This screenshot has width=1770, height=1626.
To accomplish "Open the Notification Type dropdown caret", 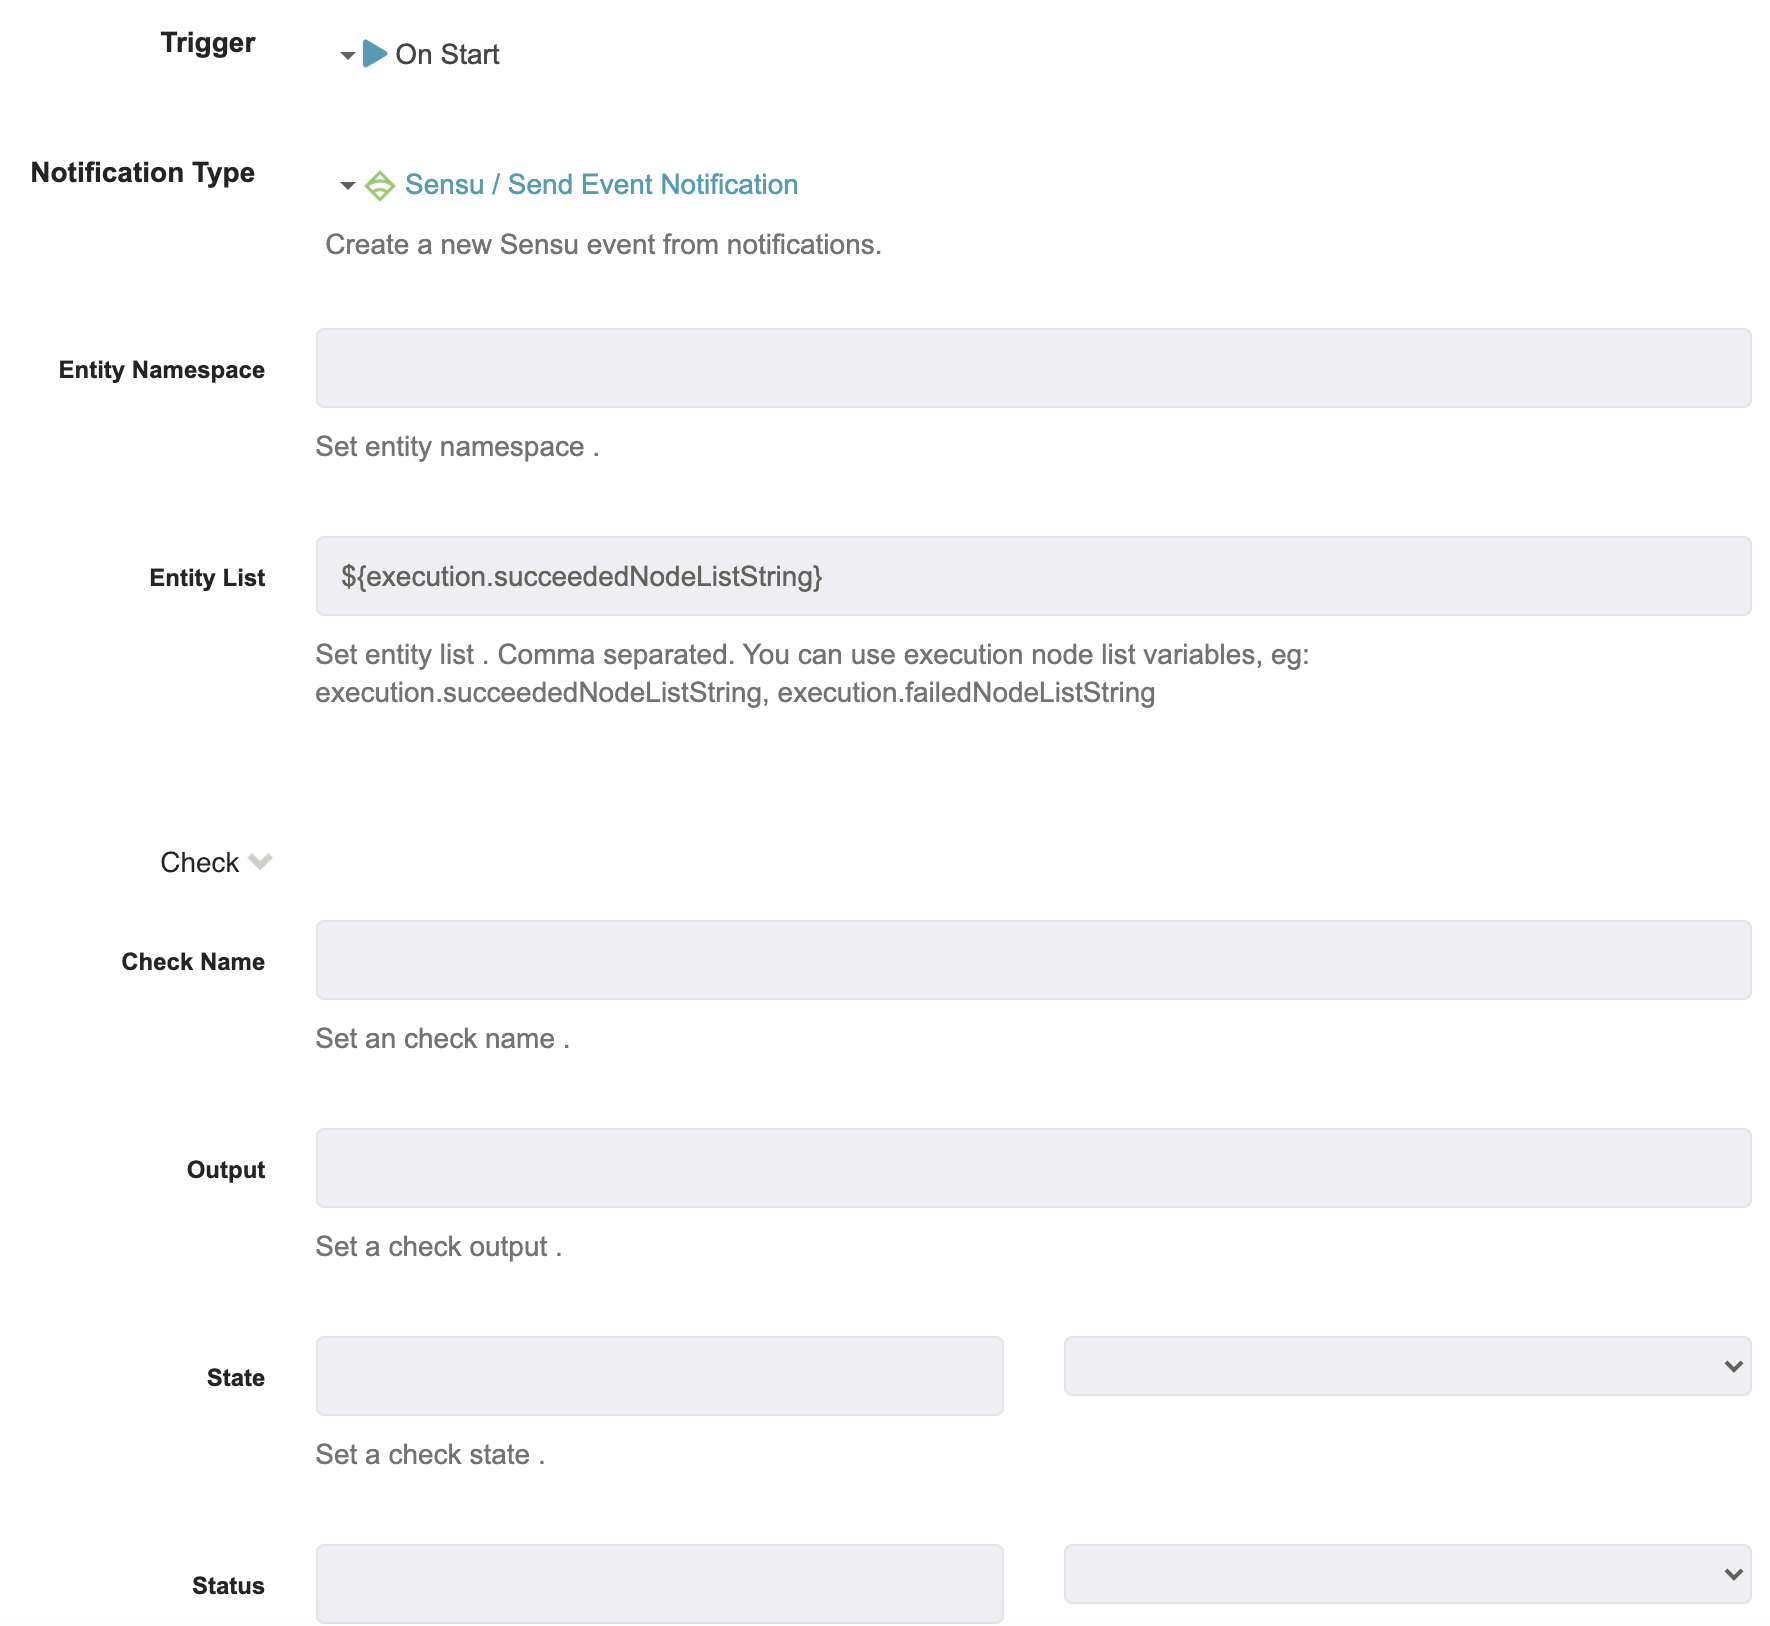I will [347, 185].
